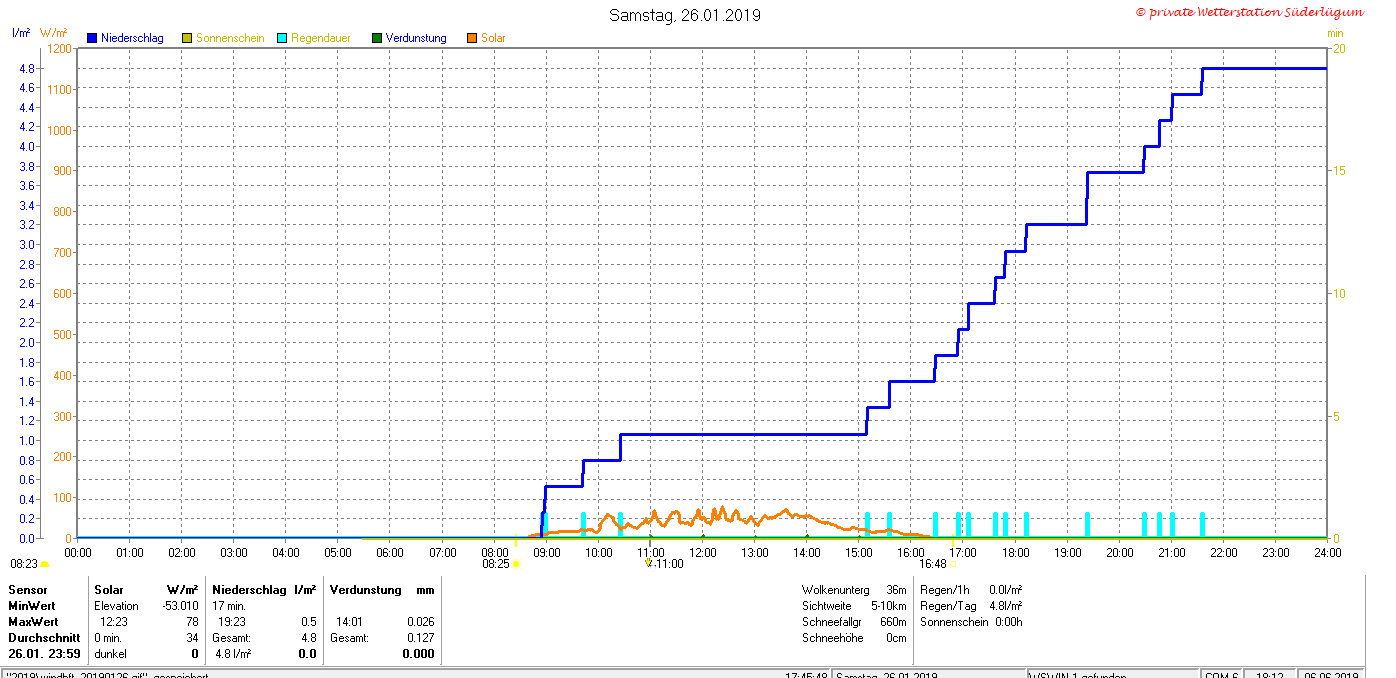Click the sun icon next to 08:23
Viewport: 1396px width, 678px height.
44,564
